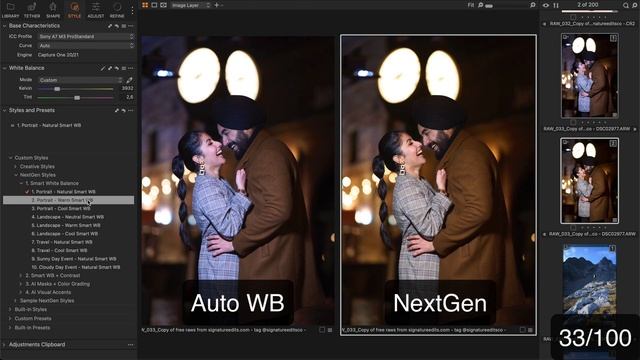
Task: Open Styles and Presets three-dot options
Action: point(131,111)
